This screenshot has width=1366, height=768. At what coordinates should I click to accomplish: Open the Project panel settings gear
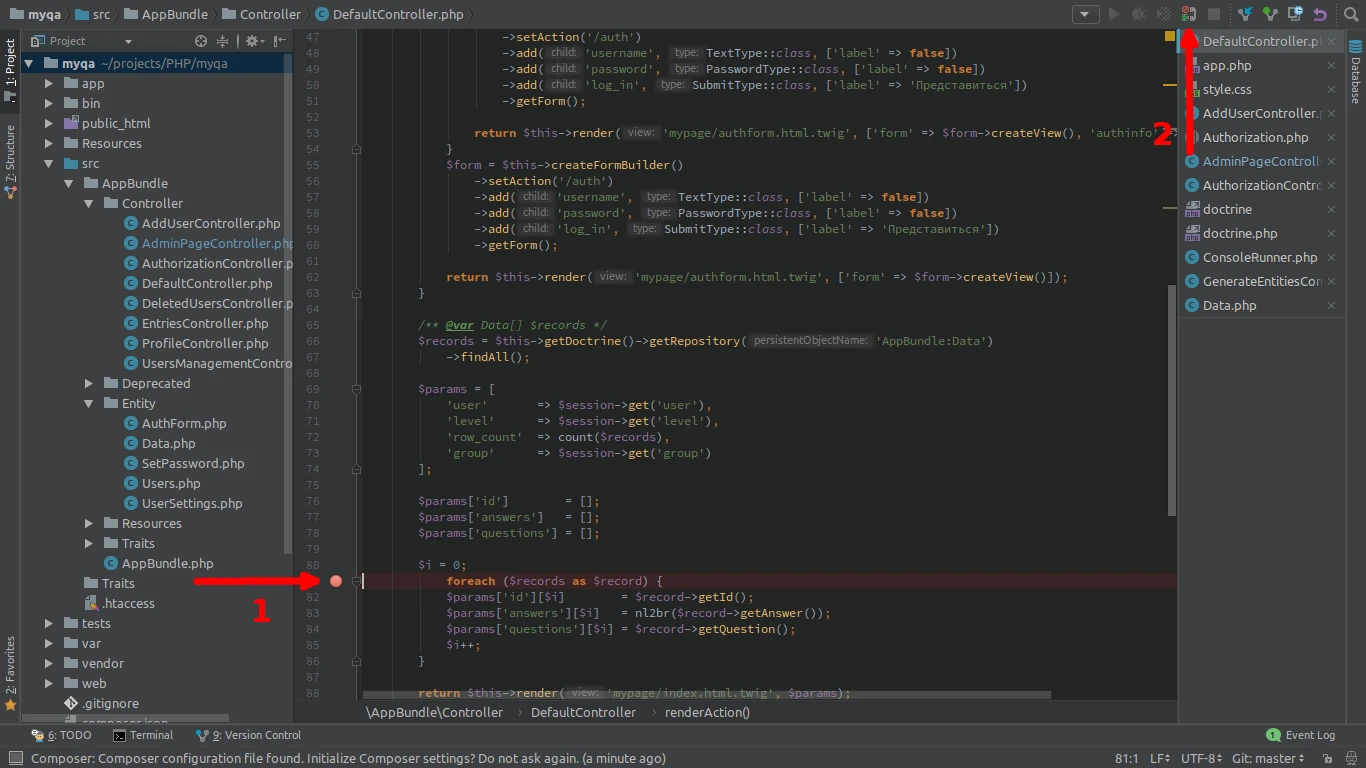pyautogui.click(x=252, y=41)
